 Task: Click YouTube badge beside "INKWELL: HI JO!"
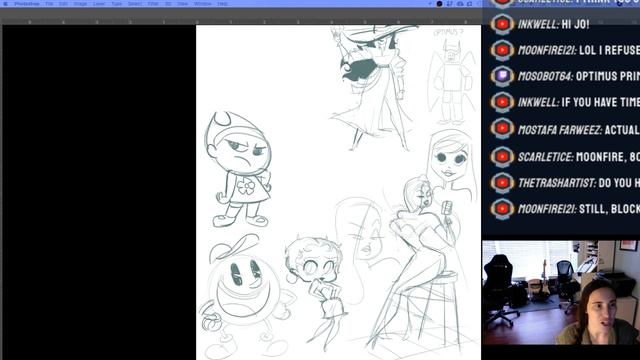click(502, 24)
